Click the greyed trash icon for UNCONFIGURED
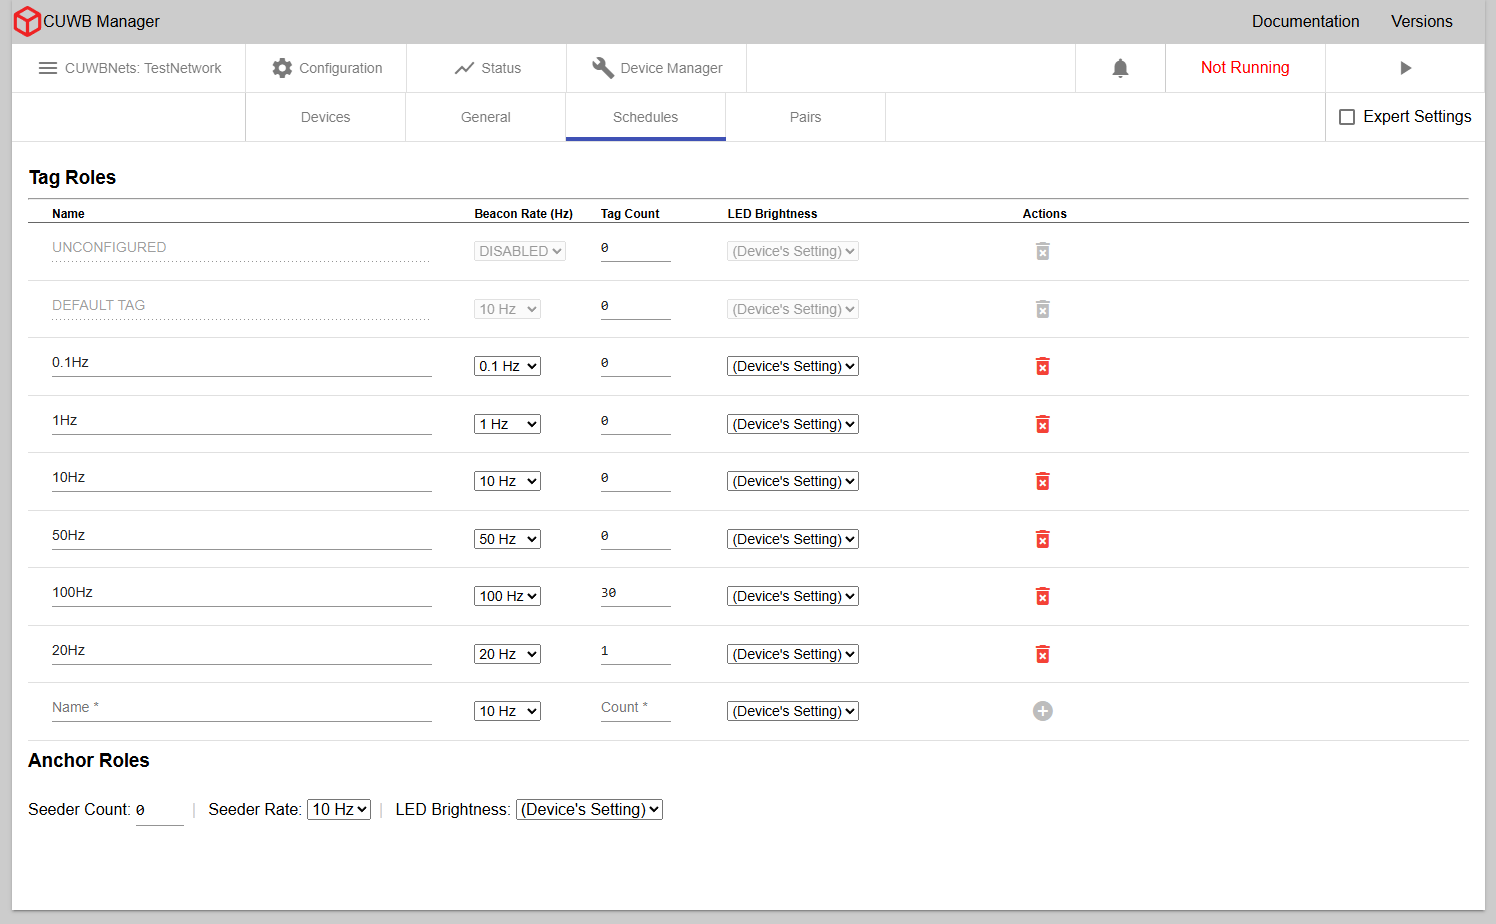This screenshot has width=1496, height=924. (1042, 251)
